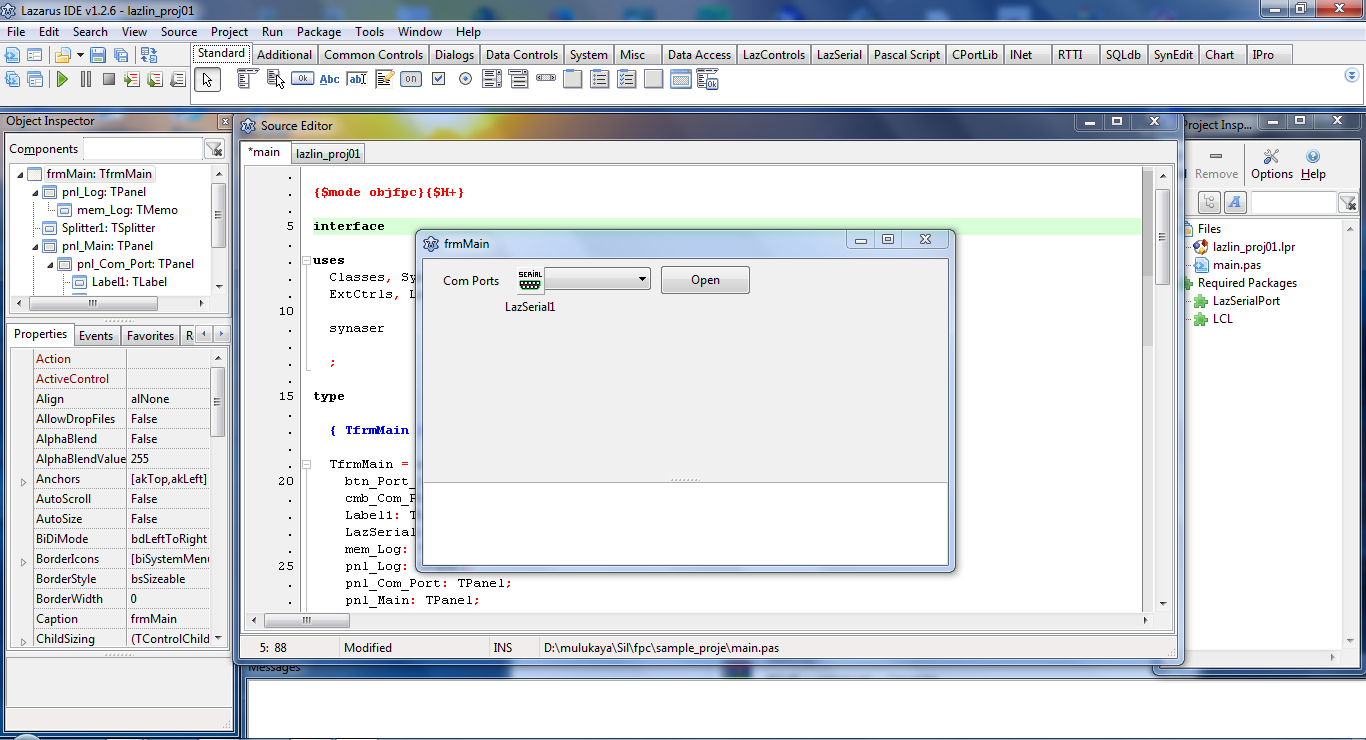Collapse frmMain node in component tree

tap(21, 174)
